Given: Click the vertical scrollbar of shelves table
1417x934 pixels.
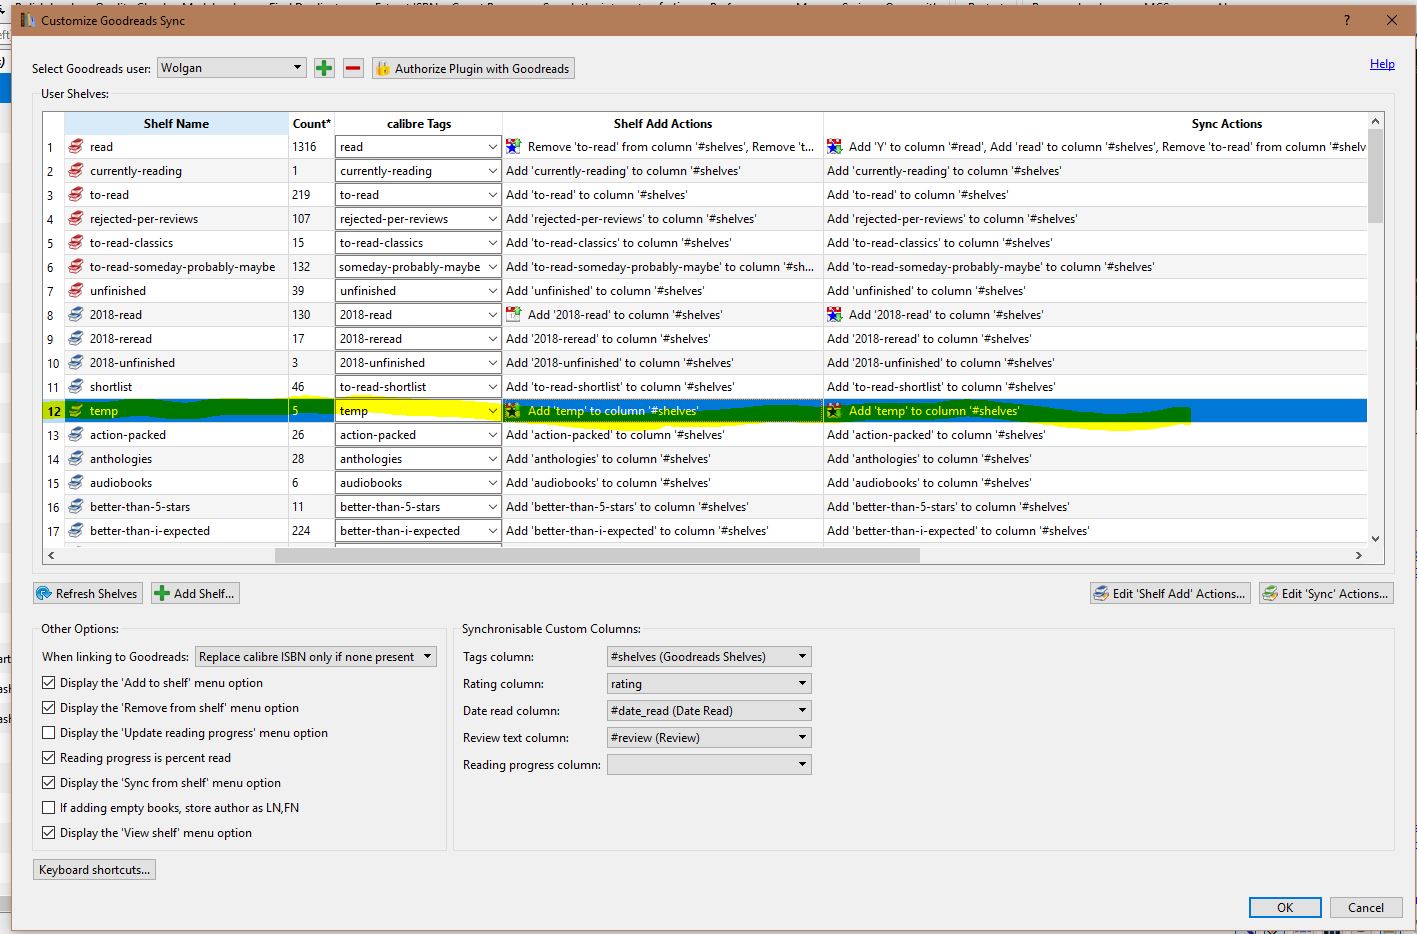Looking at the screenshot, I should [1375, 176].
